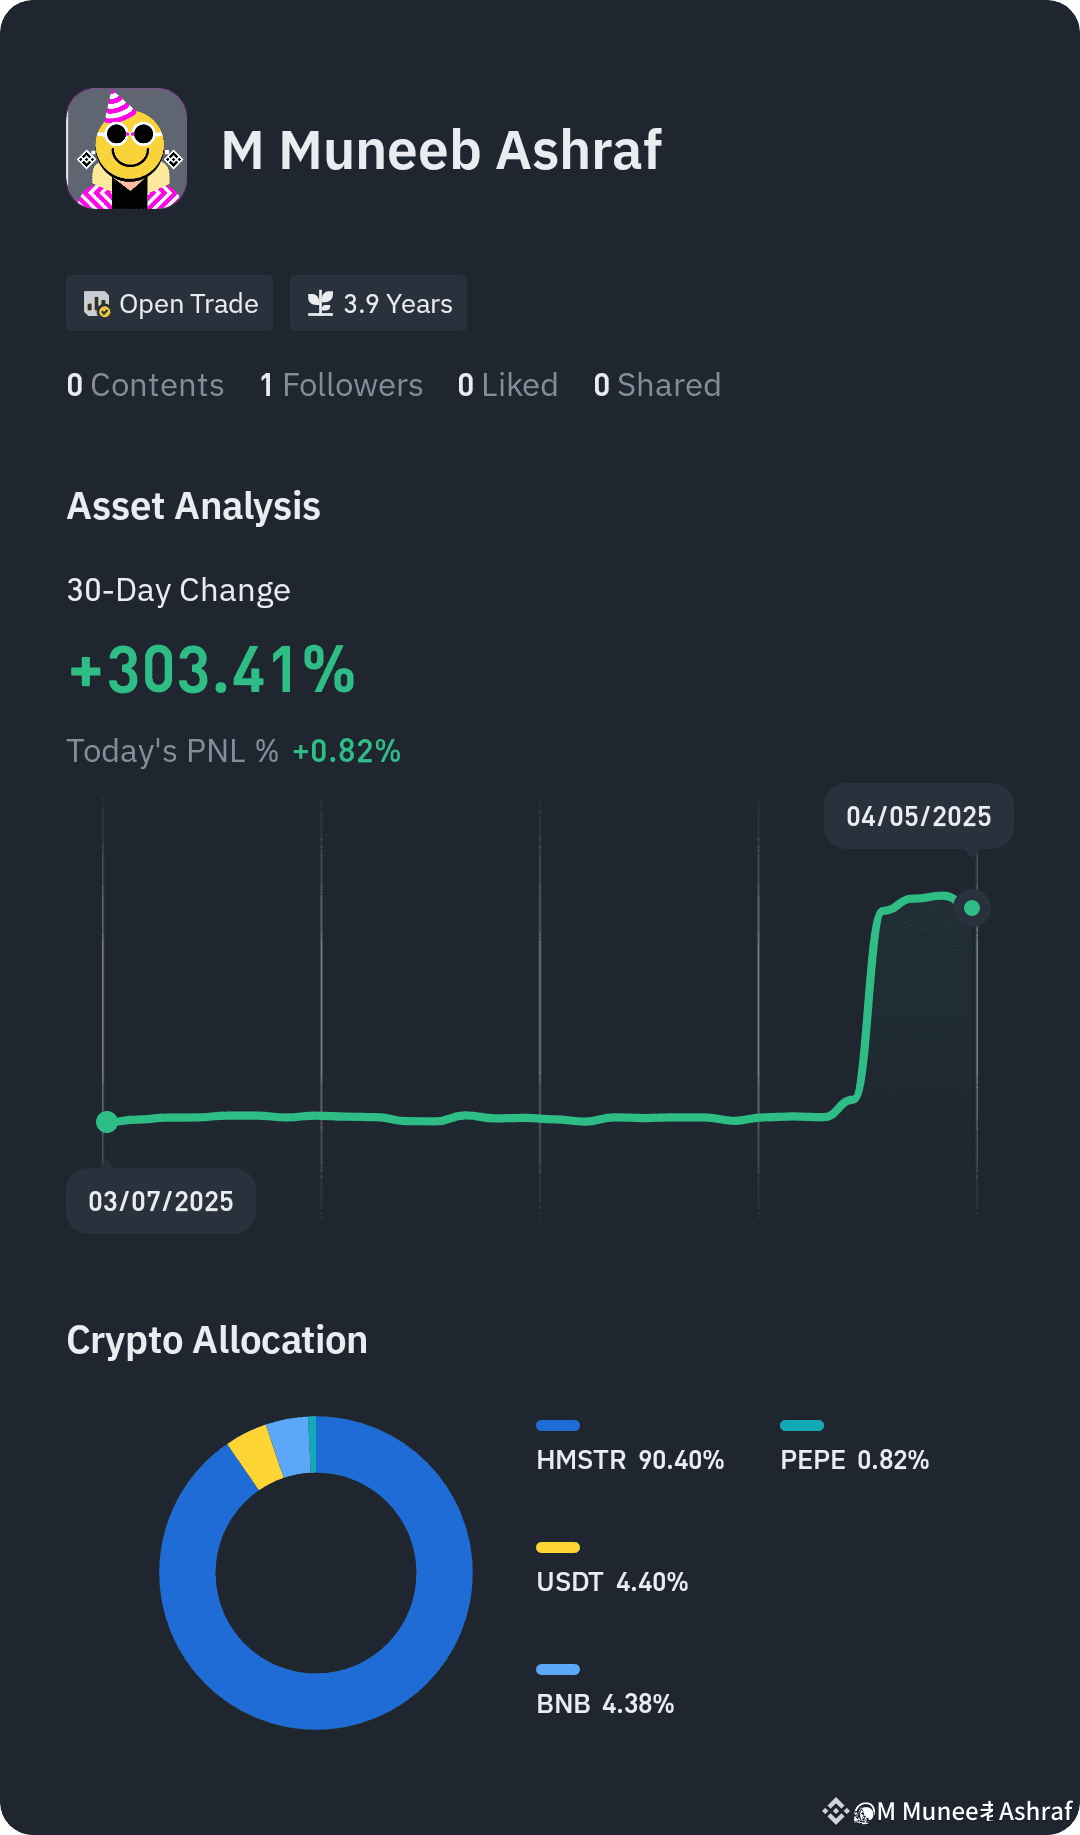The width and height of the screenshot is (1080, 1835).
Task: Open the user avatar profile picture
Action: click(127, 149)
